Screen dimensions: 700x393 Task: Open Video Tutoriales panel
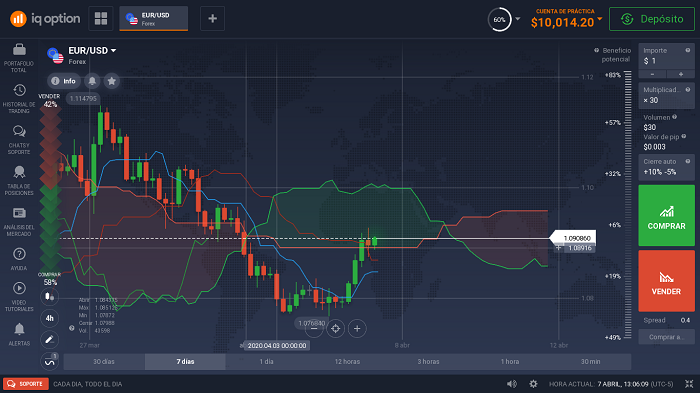coord(19,297)
